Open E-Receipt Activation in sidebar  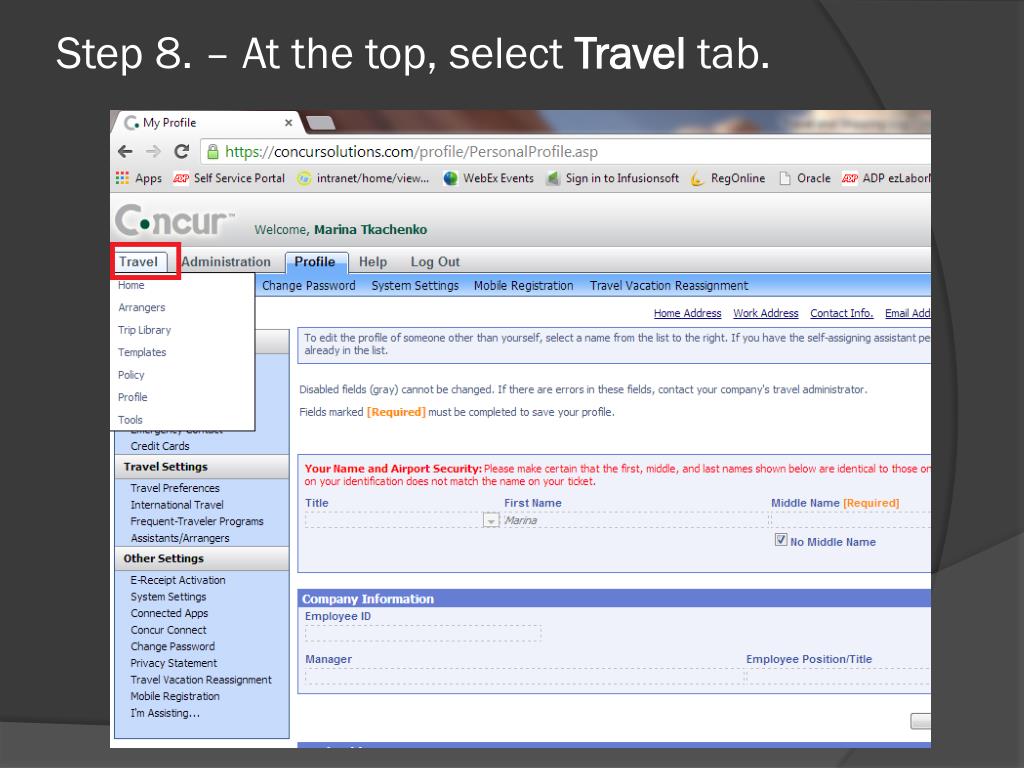click(178, 580)
